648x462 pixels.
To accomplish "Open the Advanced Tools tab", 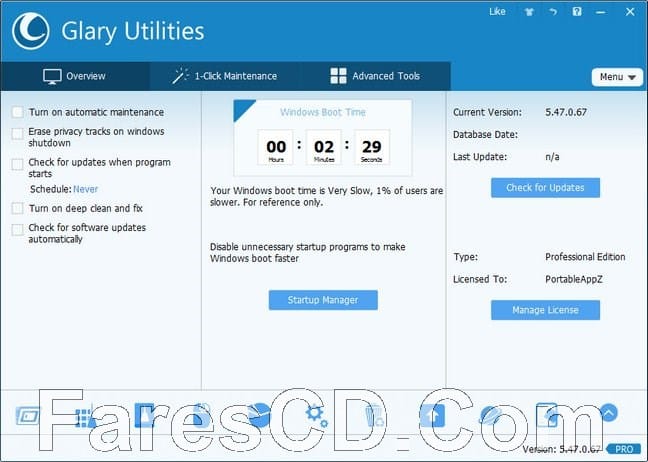I will [375, 76].
